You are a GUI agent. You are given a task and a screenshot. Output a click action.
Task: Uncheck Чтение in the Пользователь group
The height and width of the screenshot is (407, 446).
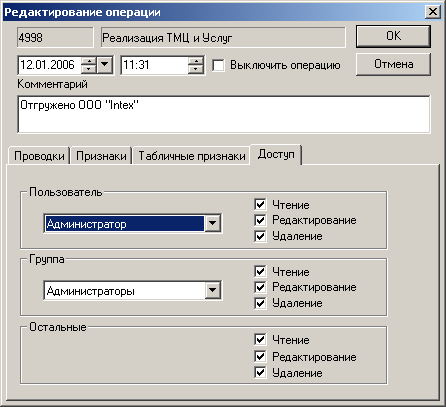pyautogui.click(x=260, y=204)
